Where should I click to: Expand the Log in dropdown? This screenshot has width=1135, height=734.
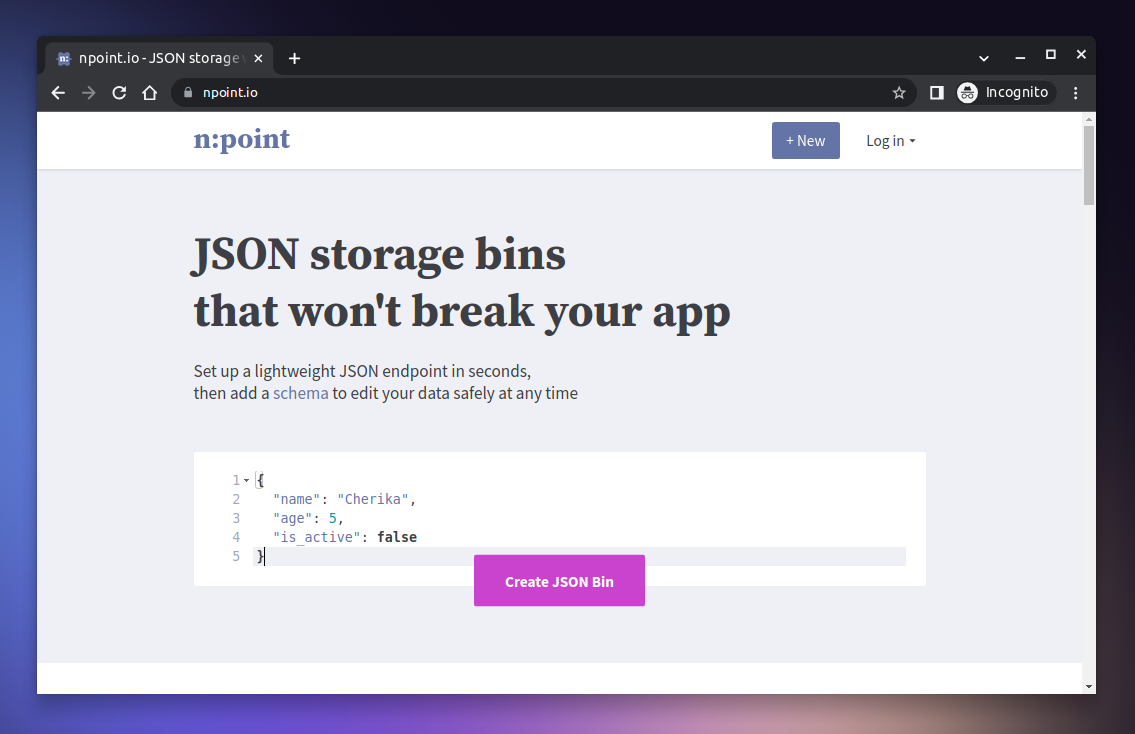pos(891,141)
